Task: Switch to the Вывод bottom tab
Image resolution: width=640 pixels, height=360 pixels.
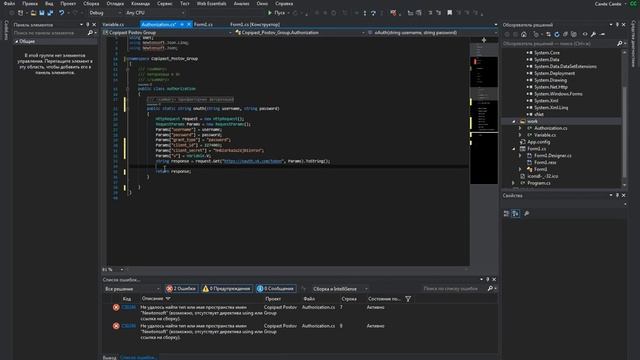Action: (x=109, y=358)
